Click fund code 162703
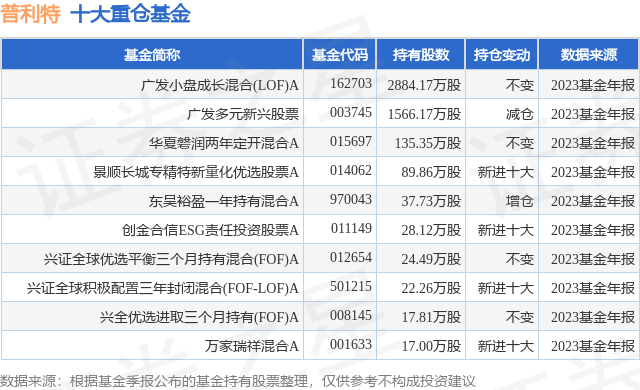The image size is (640, 390). click(351, 84)
